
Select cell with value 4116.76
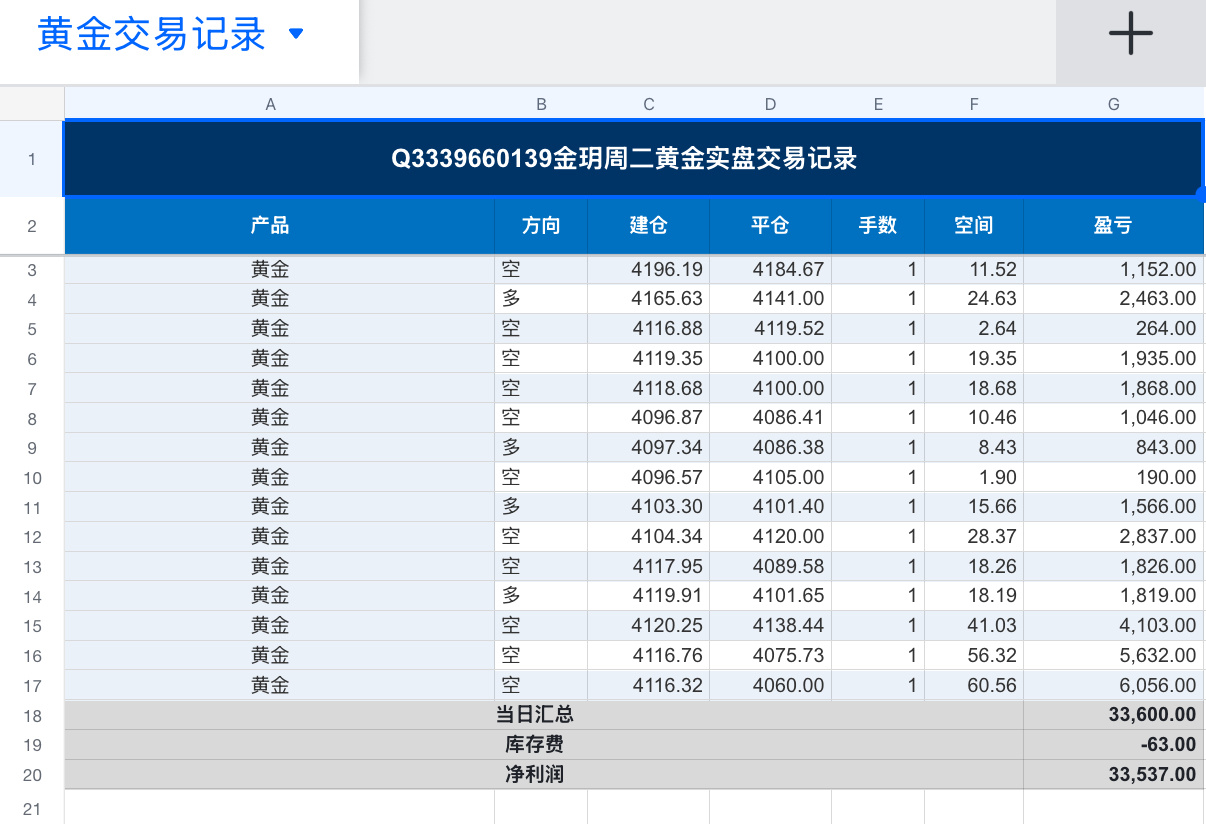coord(649,655)
